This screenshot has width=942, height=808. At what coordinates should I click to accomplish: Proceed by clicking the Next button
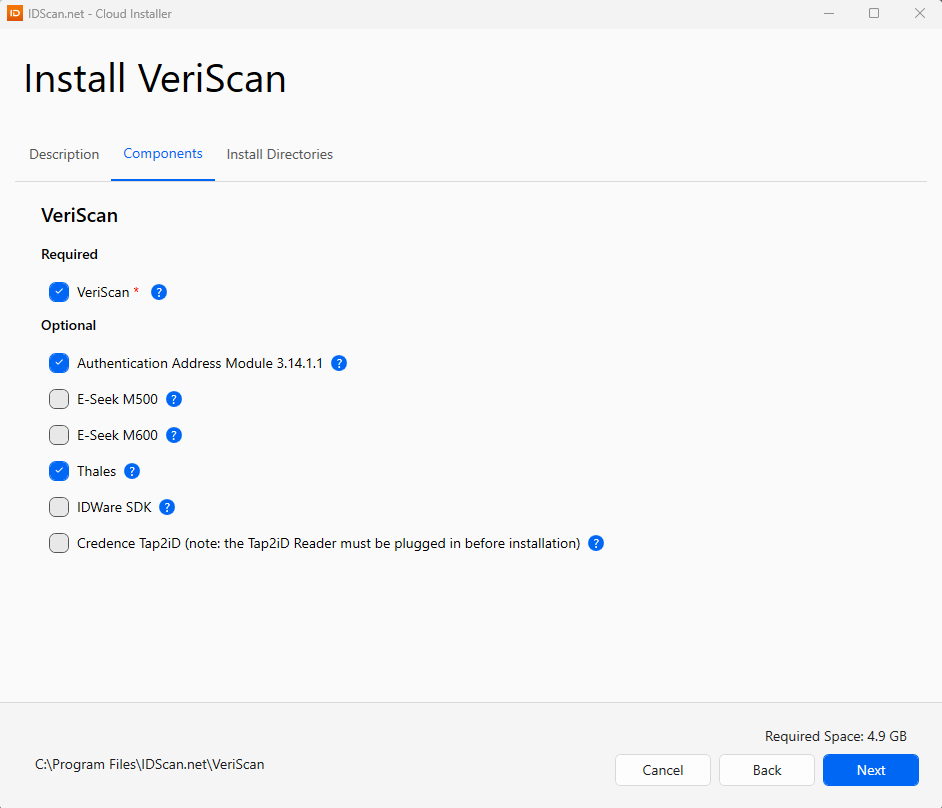point(870,770)
